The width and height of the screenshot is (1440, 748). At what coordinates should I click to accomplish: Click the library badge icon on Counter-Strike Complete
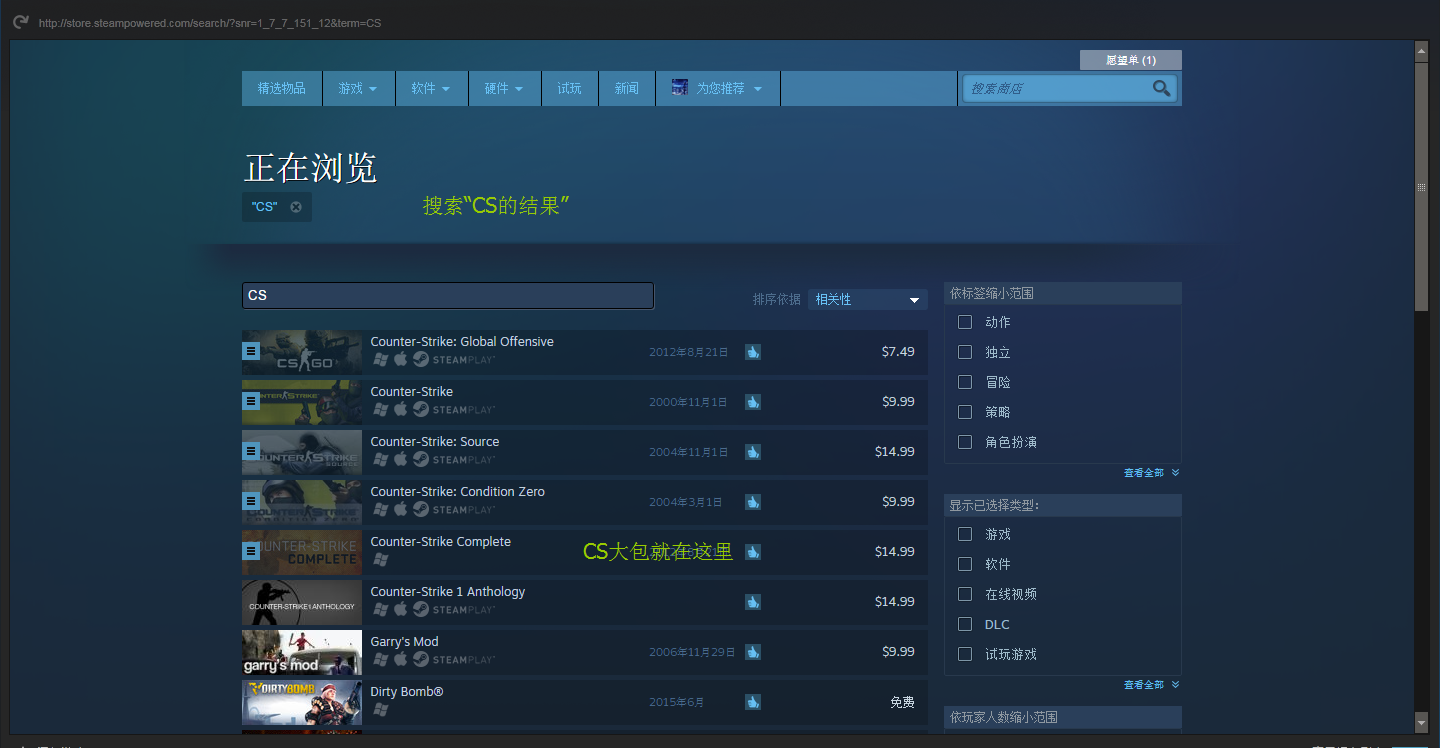click(252, 551)
